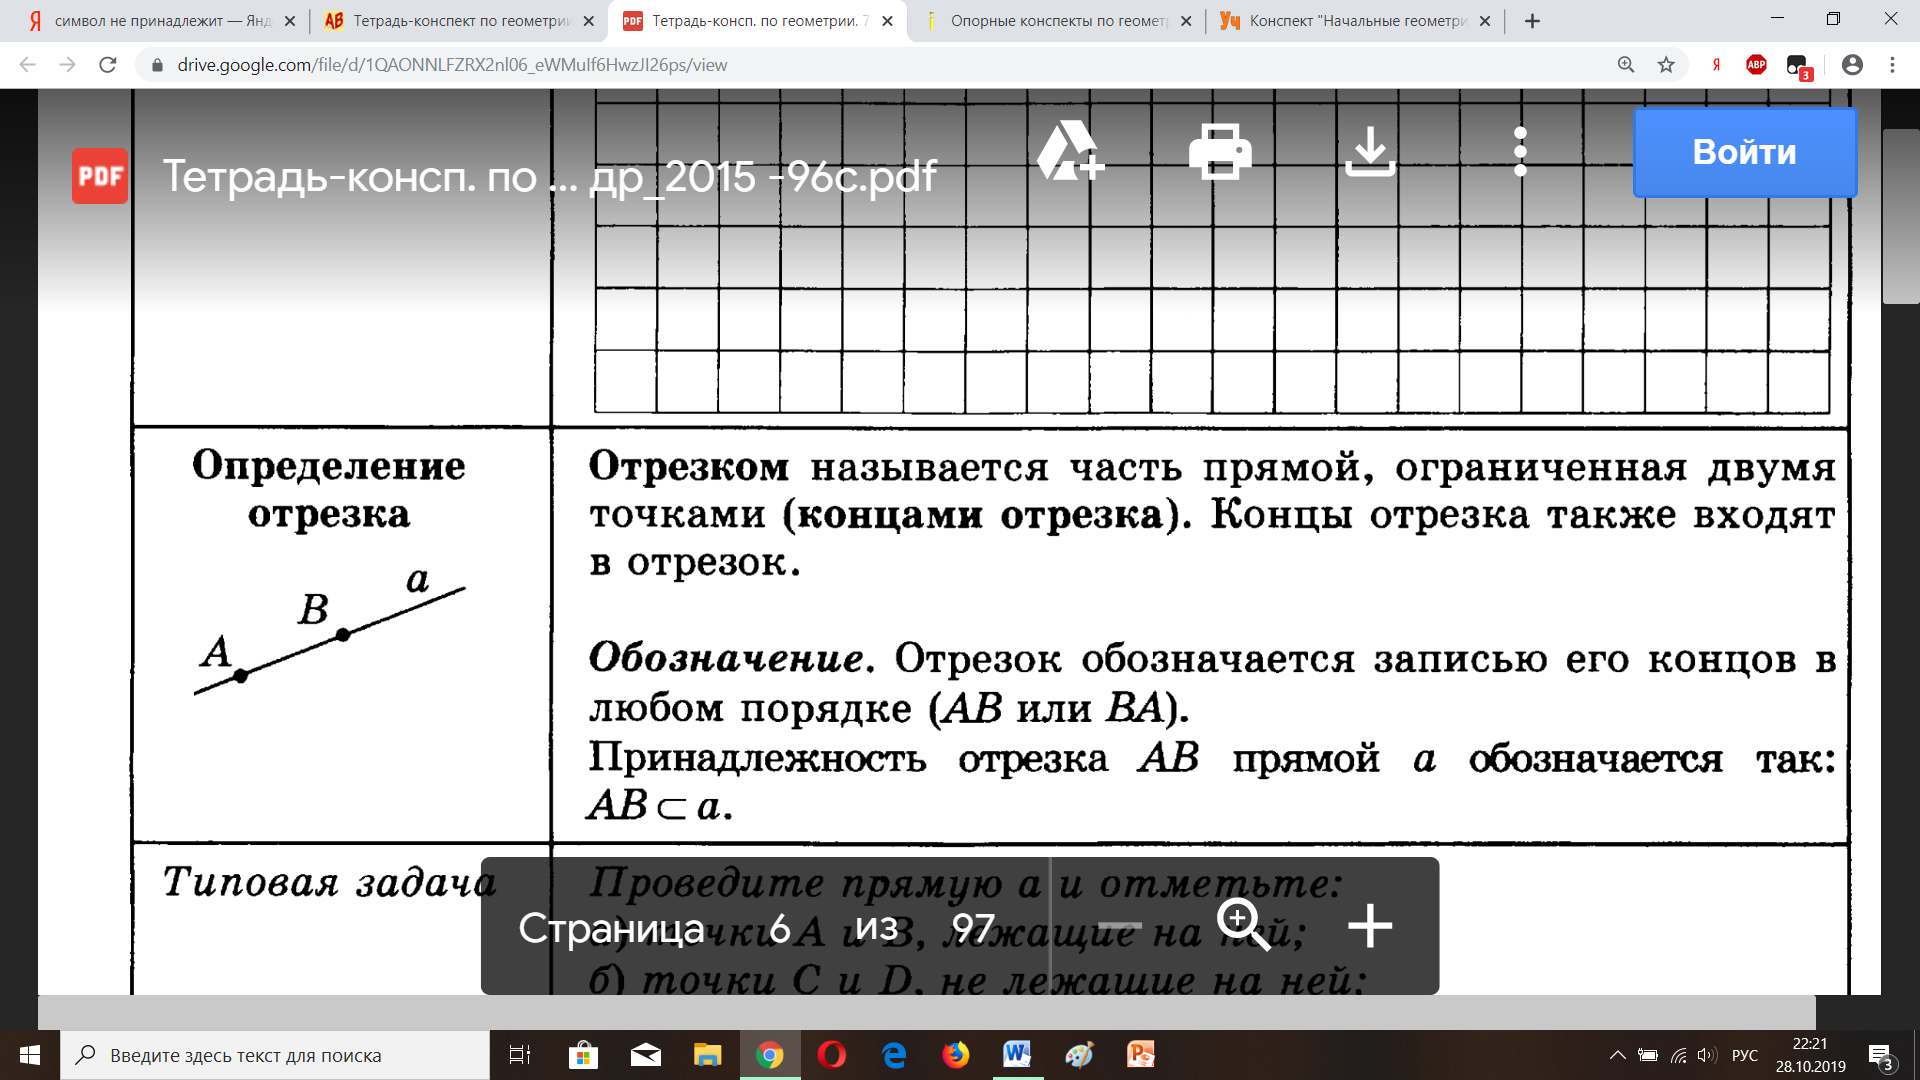Click the Windows taskbar search box
1920x1080 pixels.
[x=275, y=1055]
